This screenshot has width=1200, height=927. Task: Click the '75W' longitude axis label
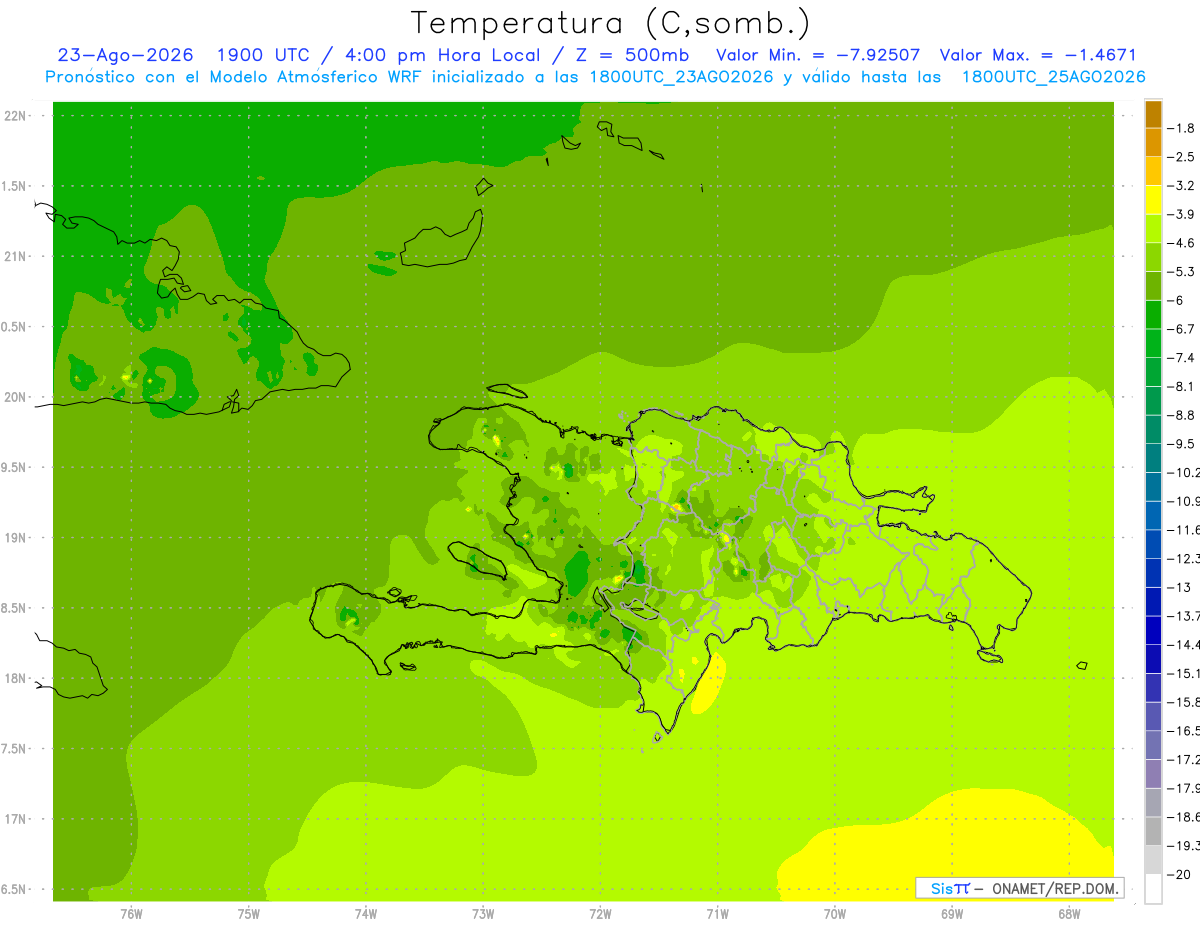pyautogui.click(x=248, y=914)
